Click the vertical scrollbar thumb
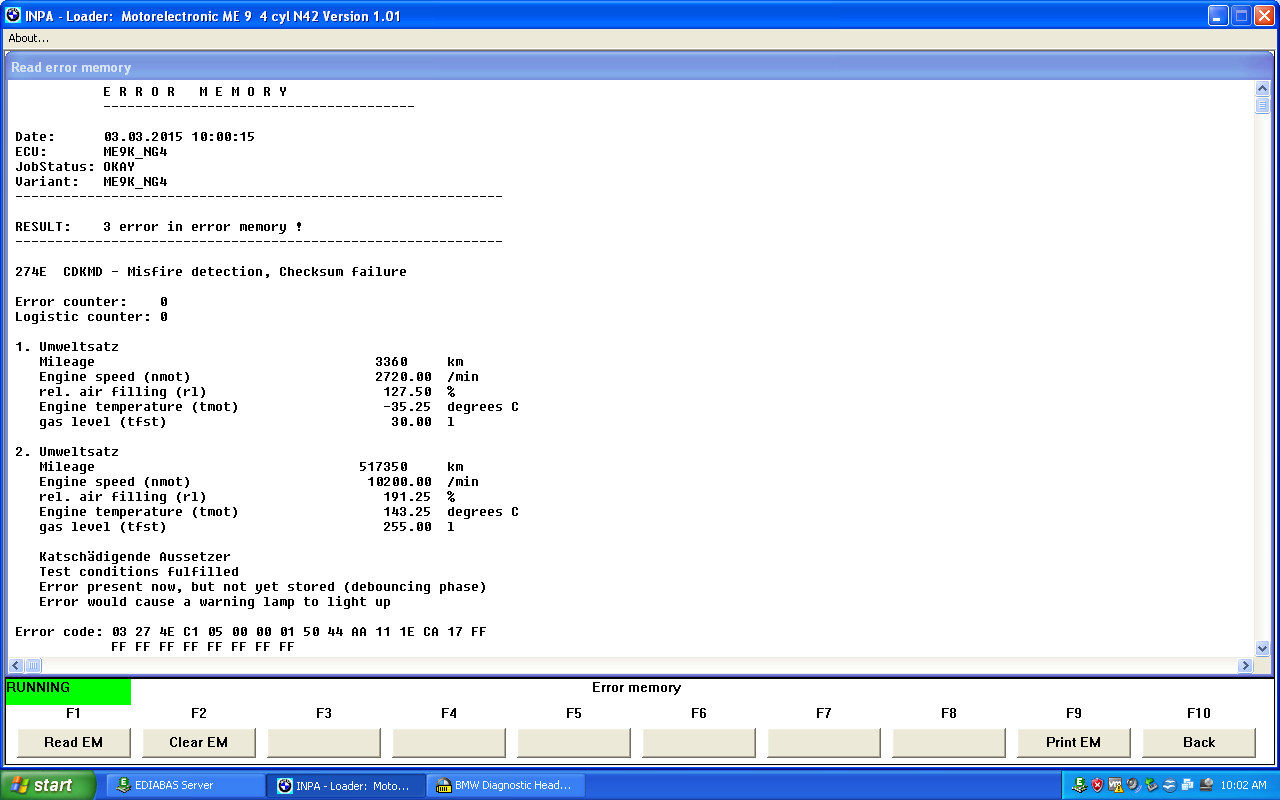The height and width of the screenshot is (800, 1280). click(x=1262, y=105)
